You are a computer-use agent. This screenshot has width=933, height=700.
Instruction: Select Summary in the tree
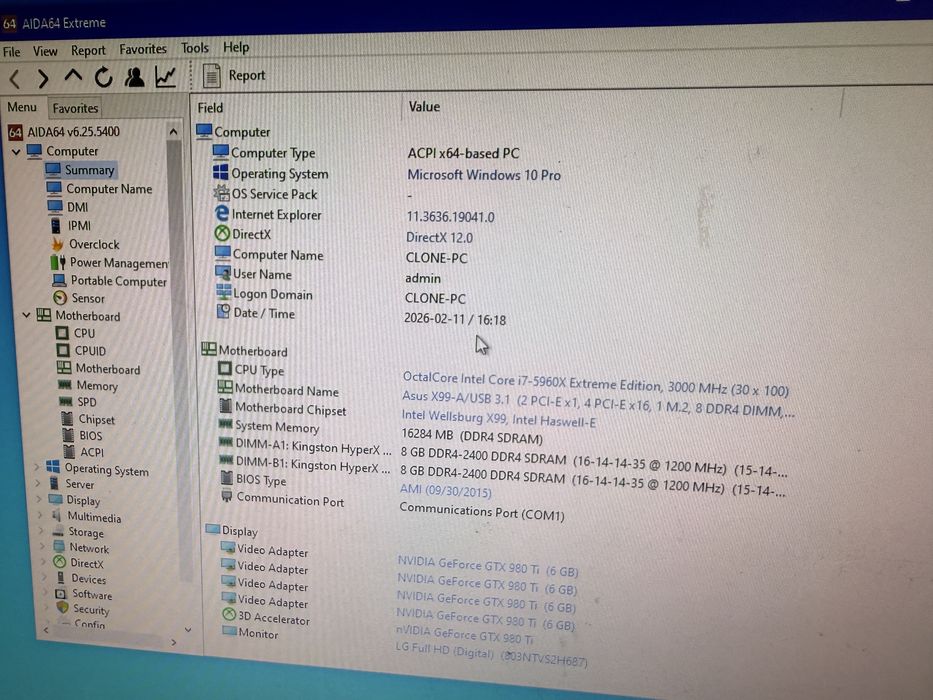[x=81, y=170]
